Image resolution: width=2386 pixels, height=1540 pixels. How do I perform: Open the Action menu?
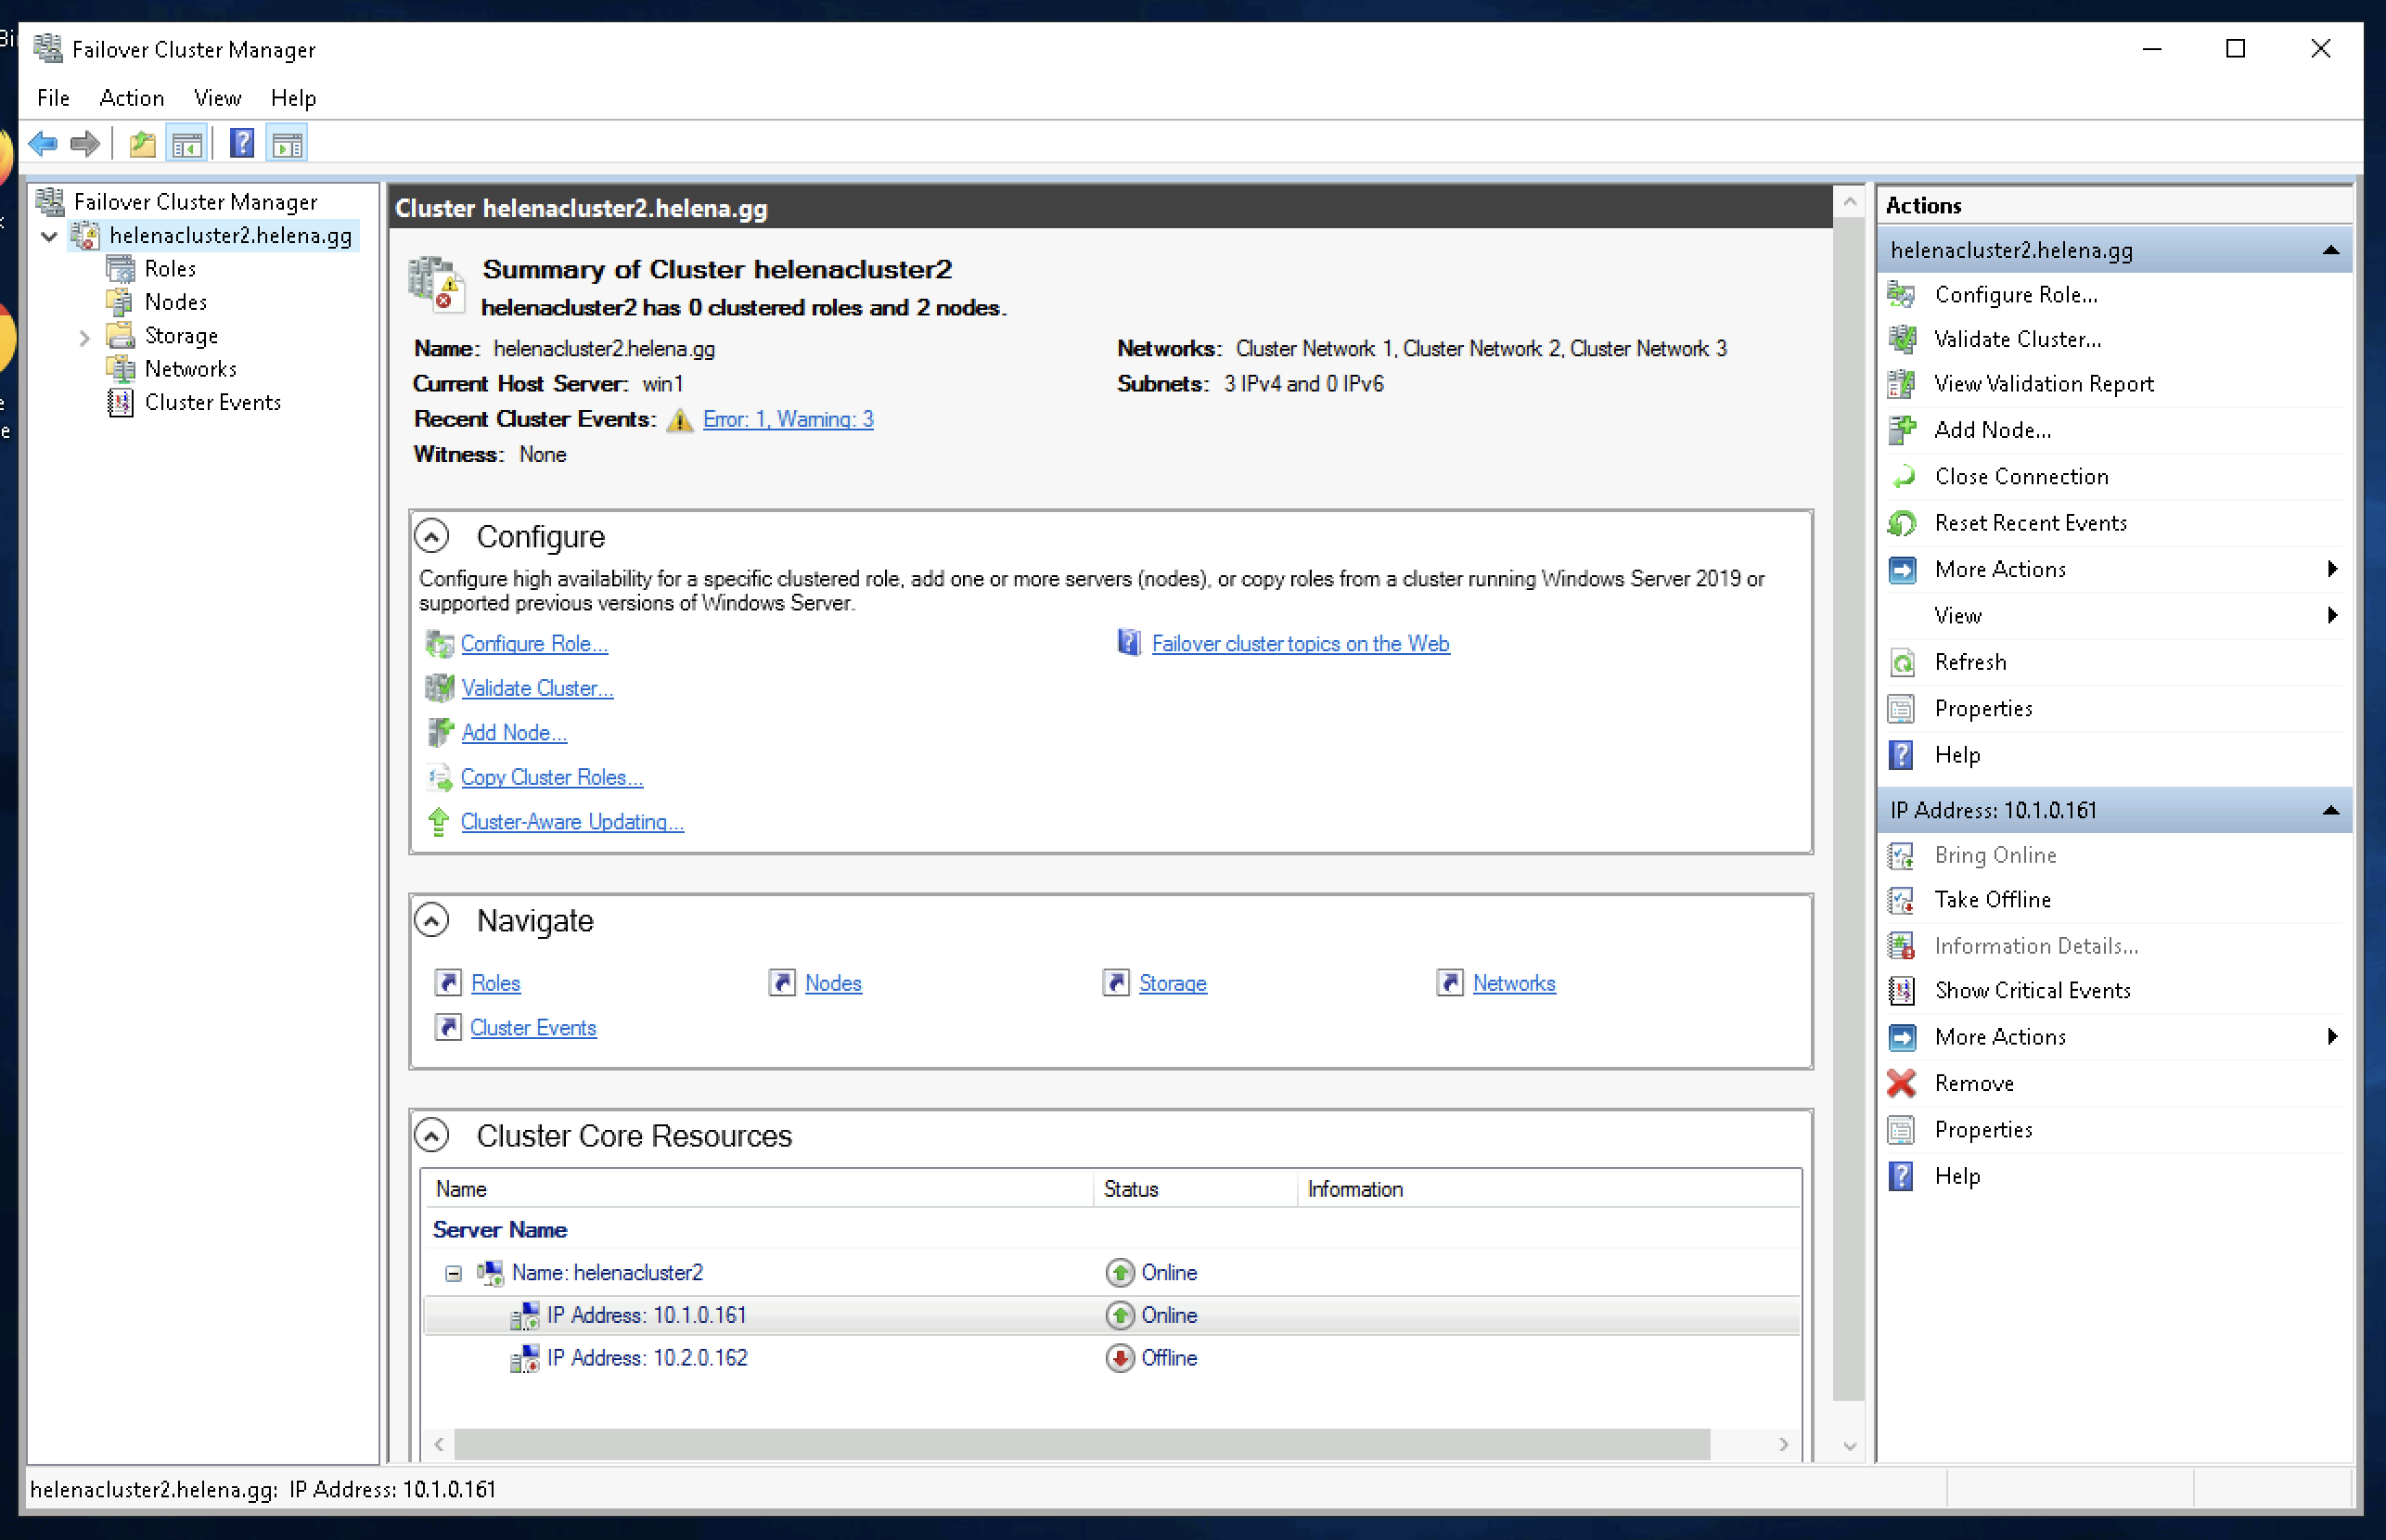(x=131, y=98)
